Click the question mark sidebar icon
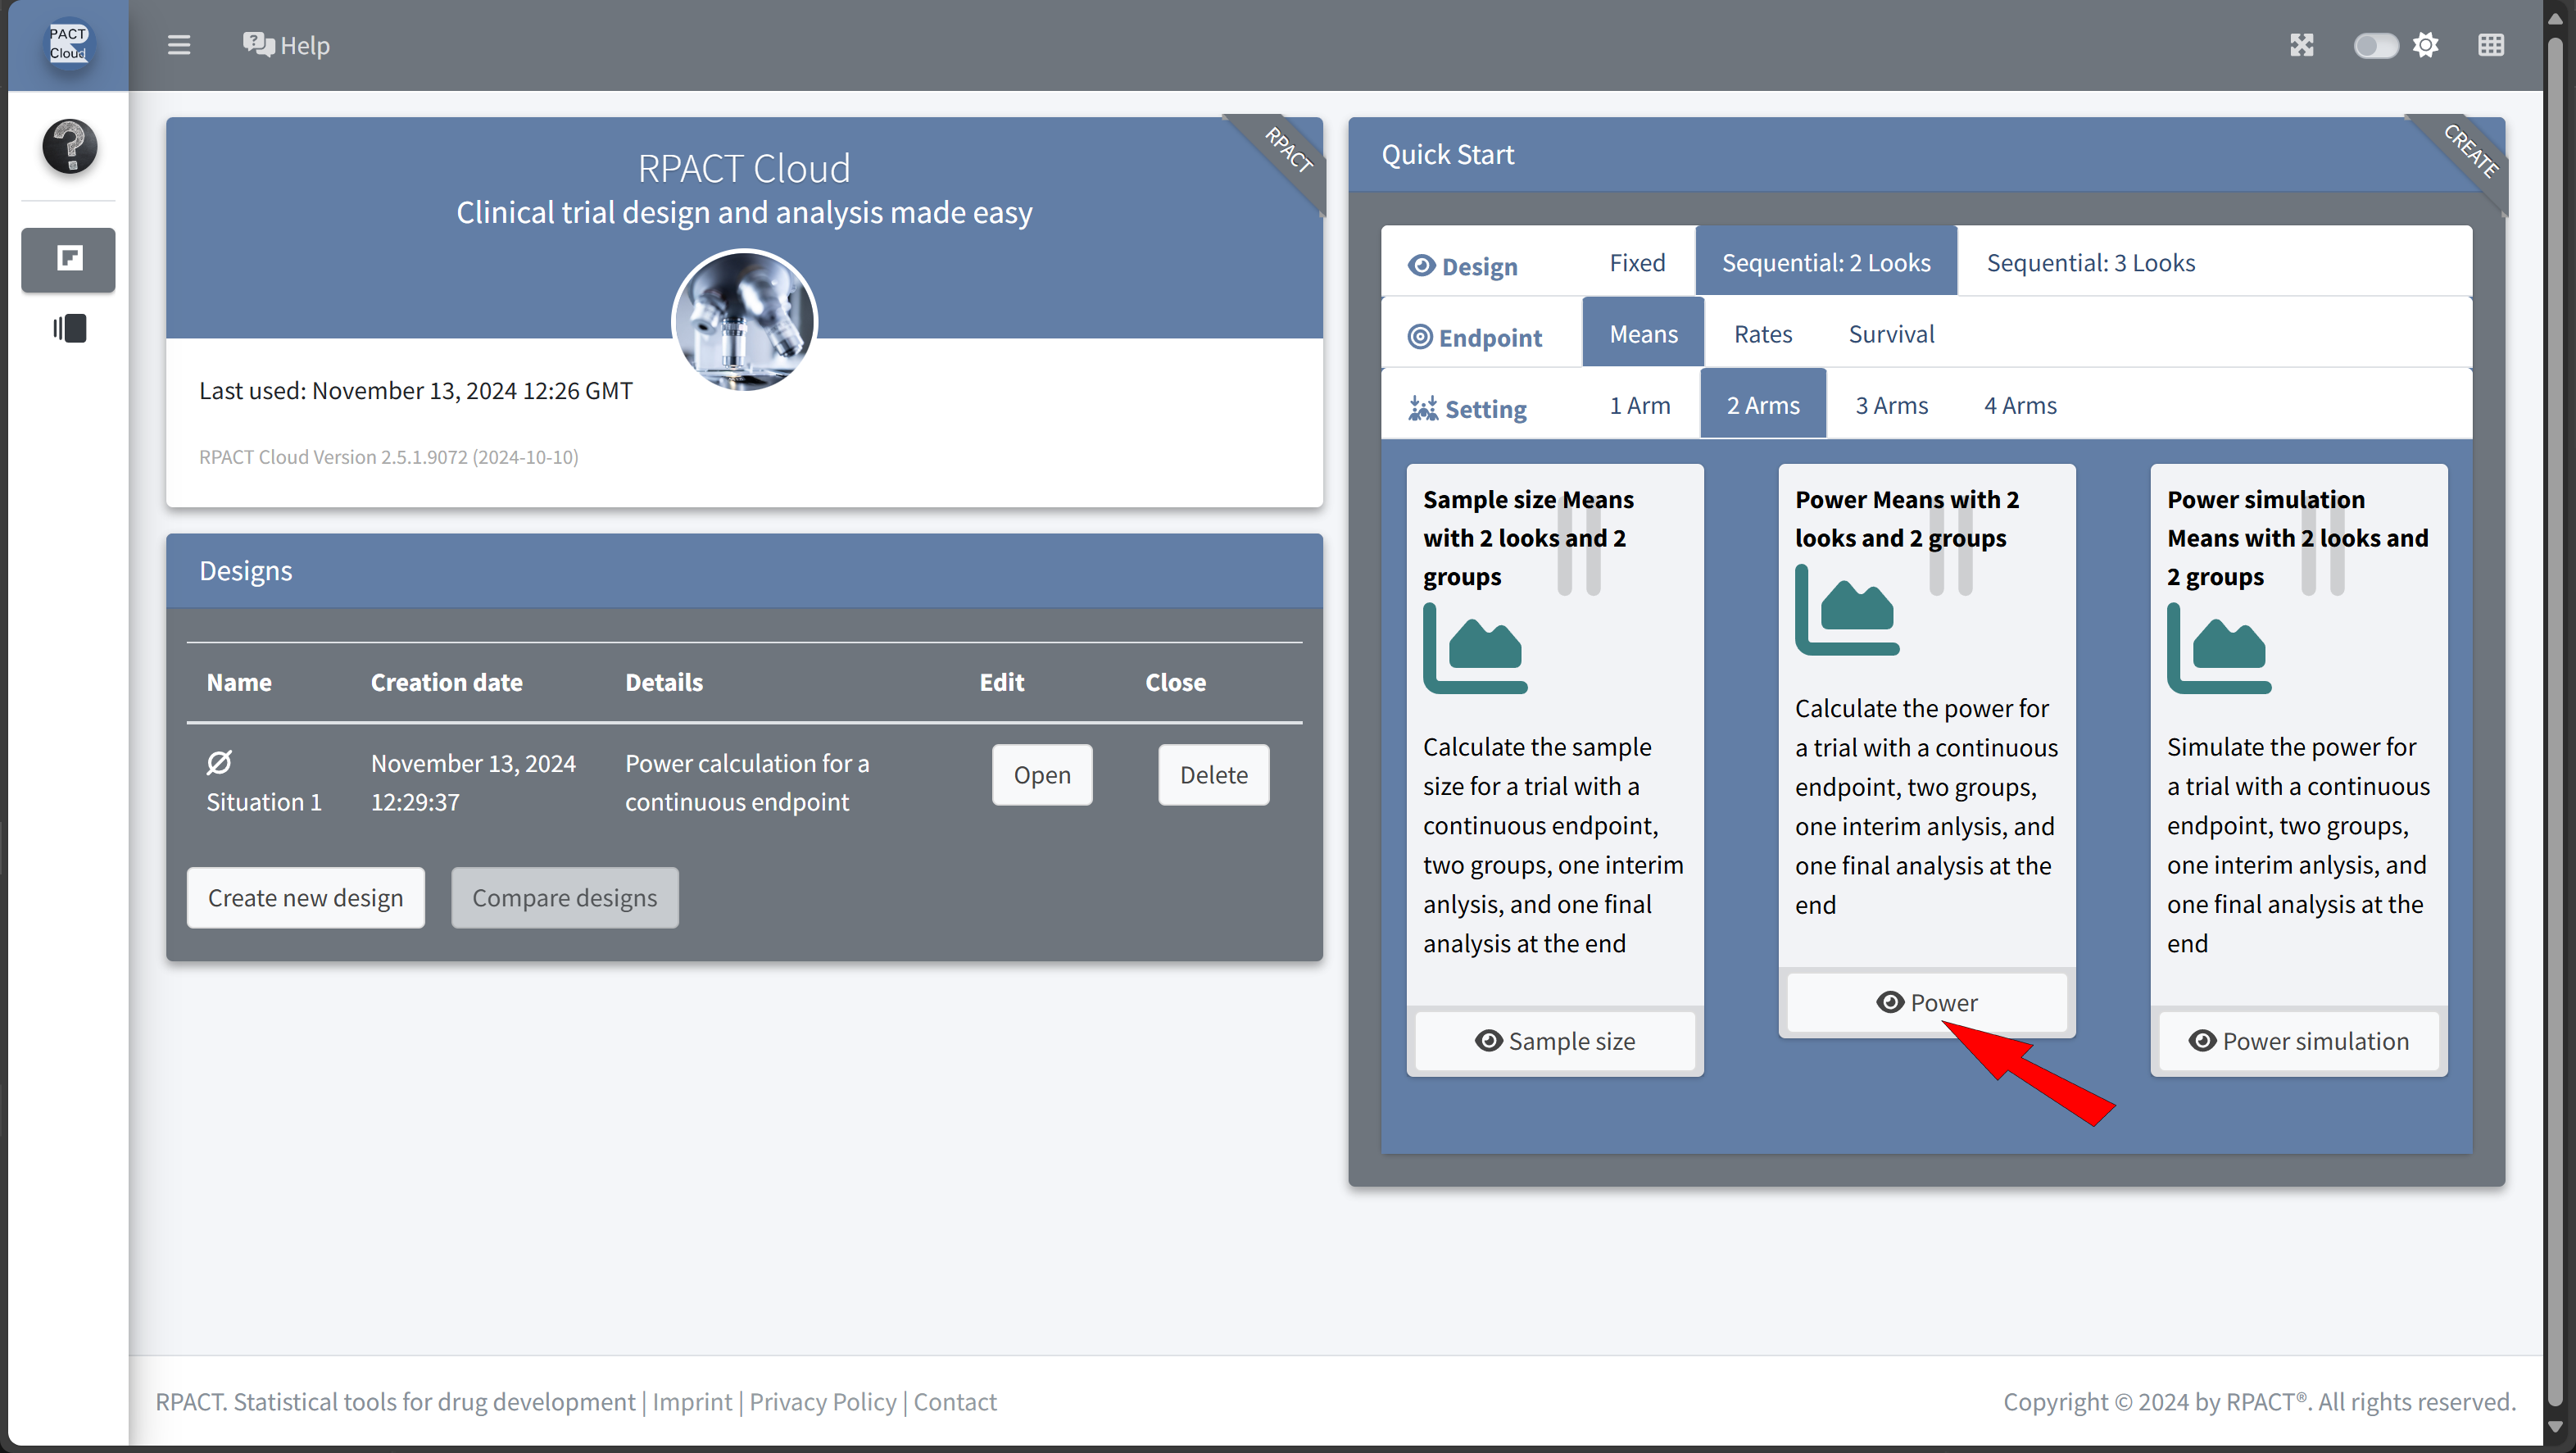Screen dimensions: 2576x1453 tap(69, 146)
